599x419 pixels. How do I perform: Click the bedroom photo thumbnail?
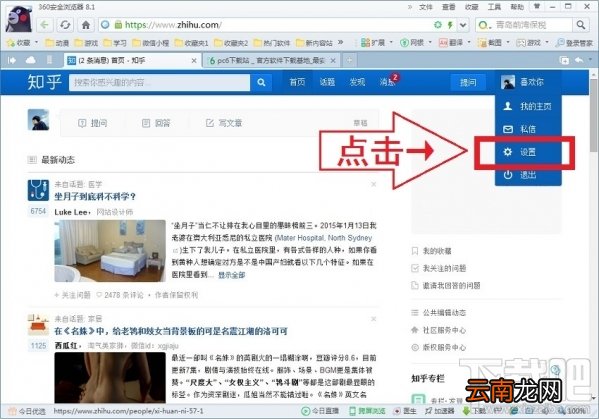click(x=110, y=251)
